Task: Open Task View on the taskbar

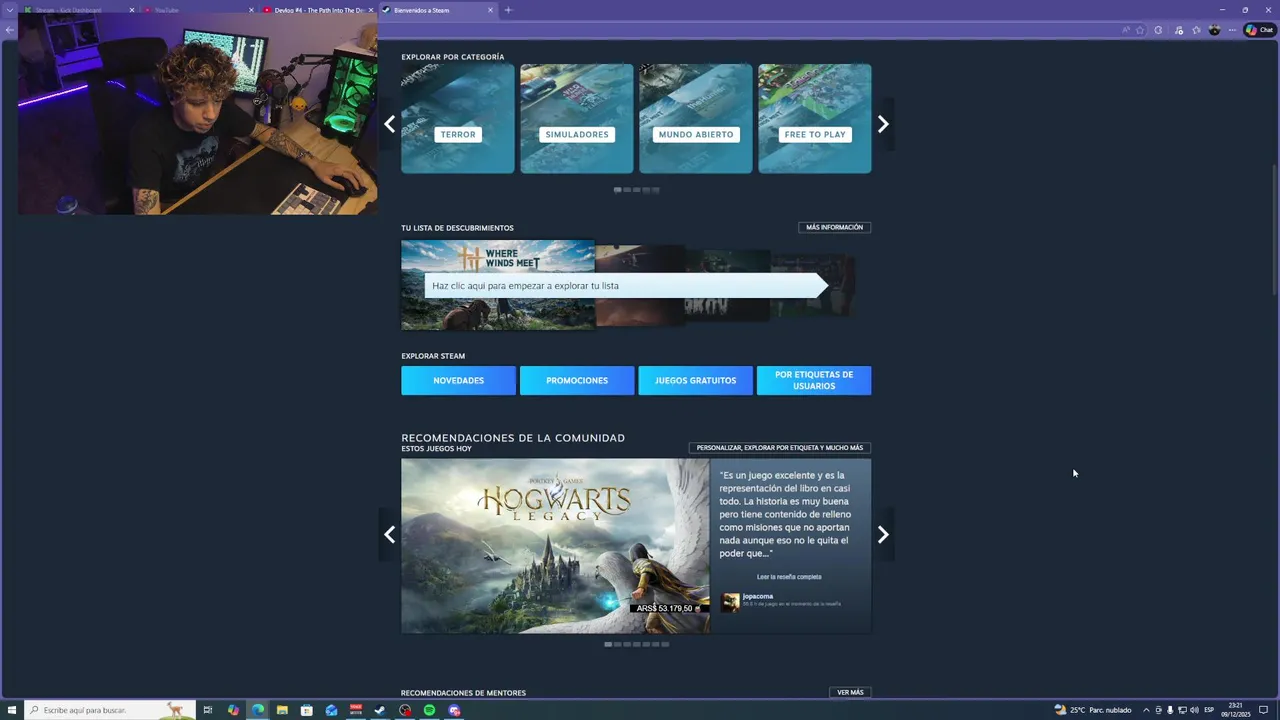Action: [x=208, y=710]
